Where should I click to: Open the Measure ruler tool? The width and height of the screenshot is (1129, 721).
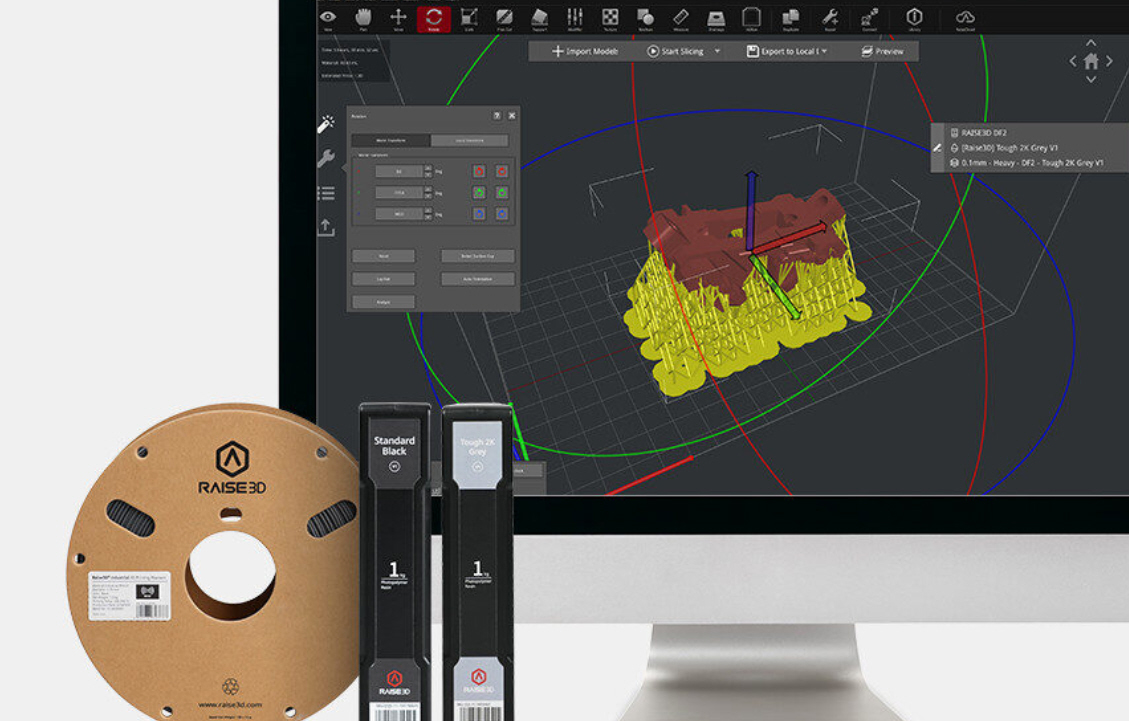pyautogui.click(x=681, y=16)
